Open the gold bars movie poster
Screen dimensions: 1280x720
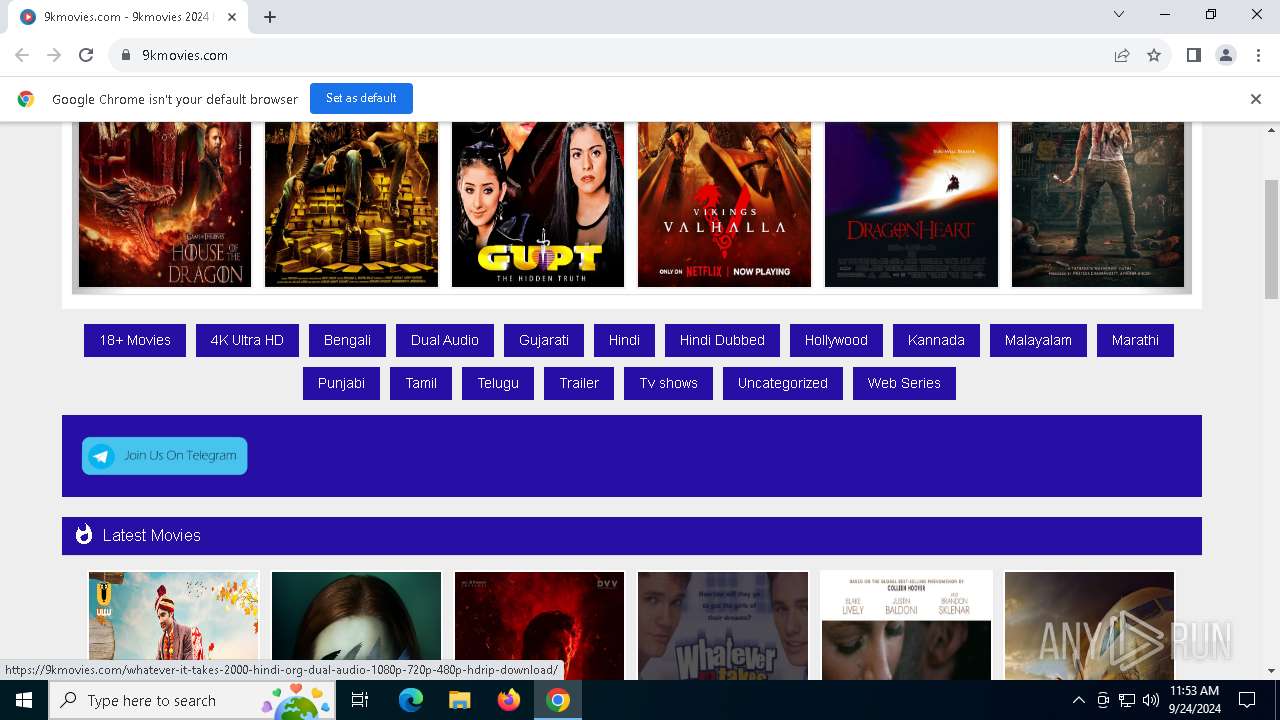click(351, 204)
